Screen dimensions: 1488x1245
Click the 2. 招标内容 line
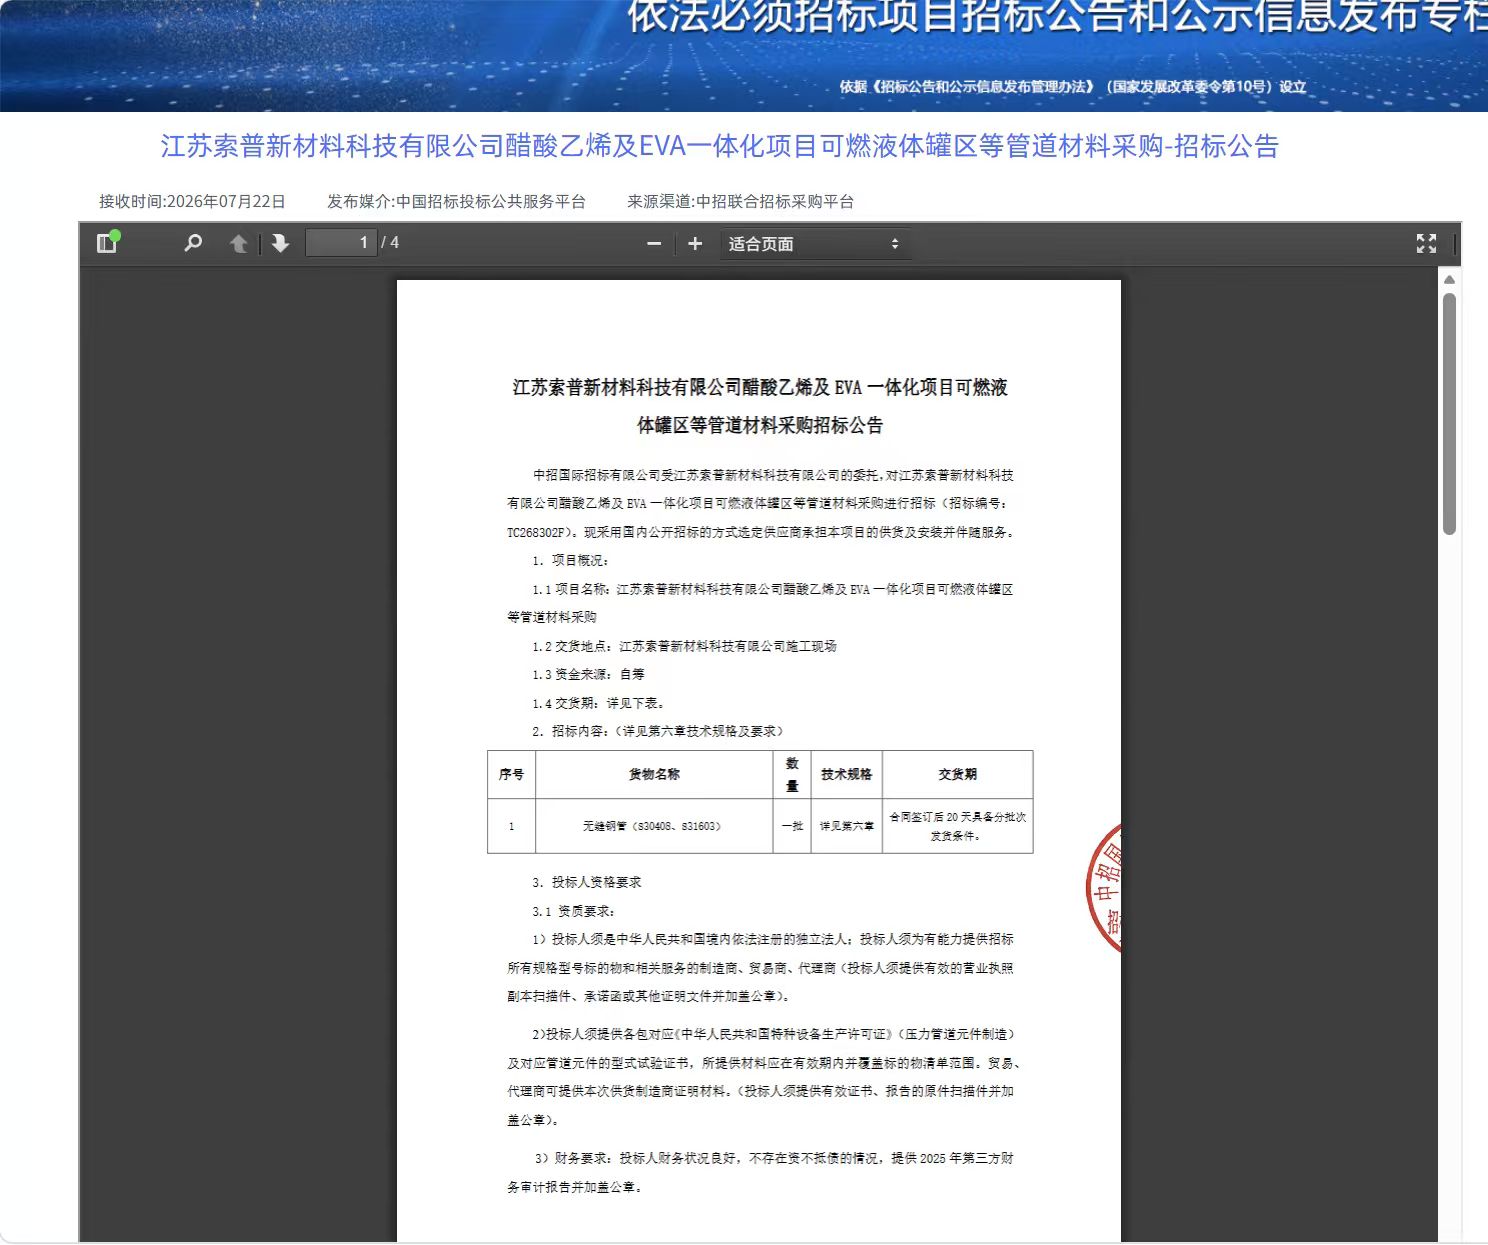click(x=658, y=731)
